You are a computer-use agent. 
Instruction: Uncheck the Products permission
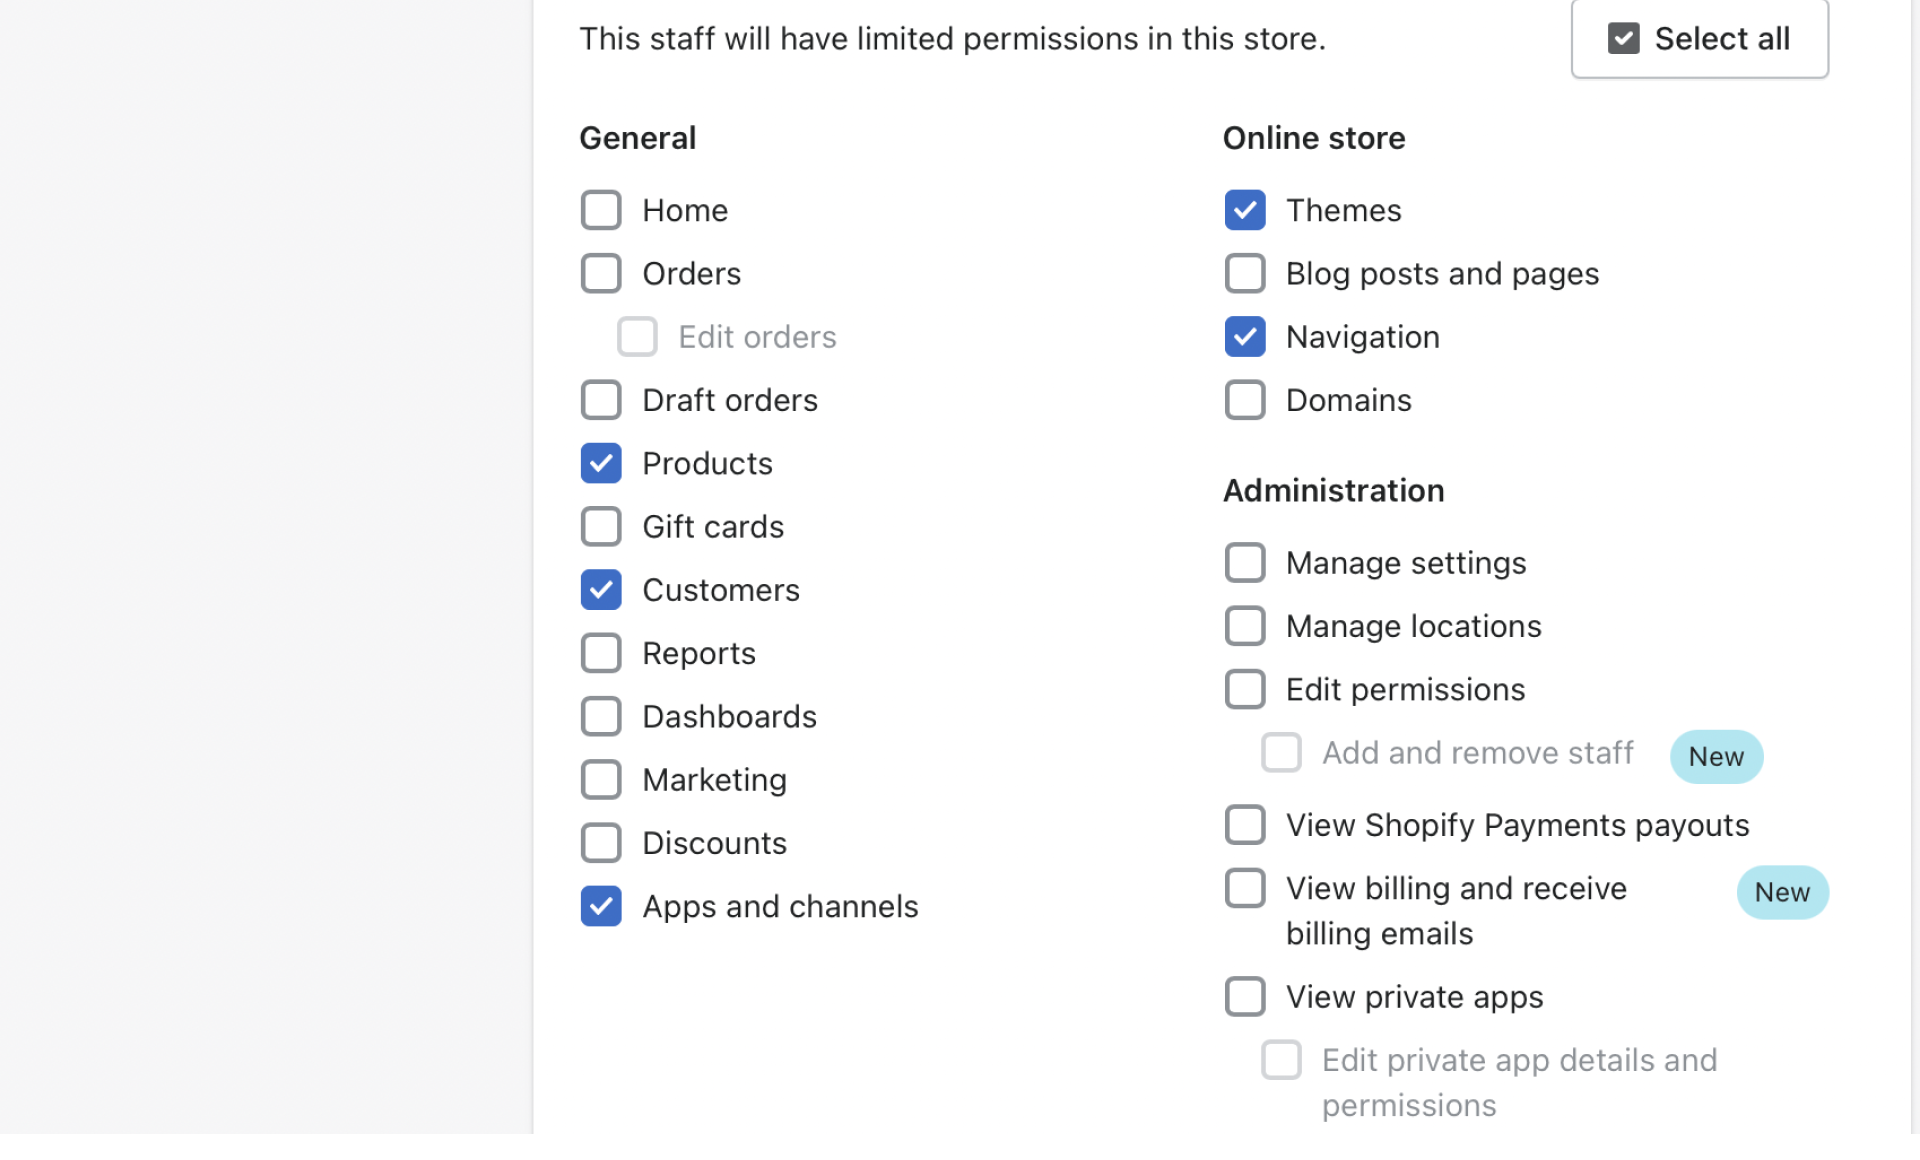pos(601,464)
